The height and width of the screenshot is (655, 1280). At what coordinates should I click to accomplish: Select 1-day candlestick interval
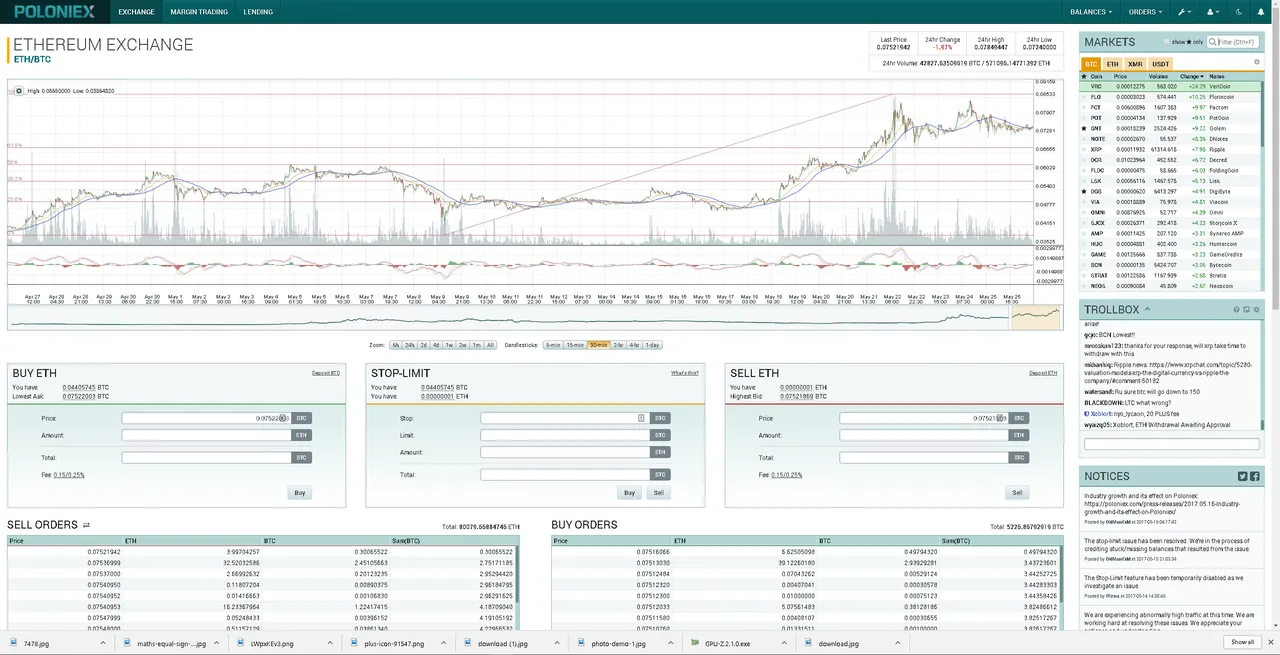pyautogui.click(x=652, y=345)
